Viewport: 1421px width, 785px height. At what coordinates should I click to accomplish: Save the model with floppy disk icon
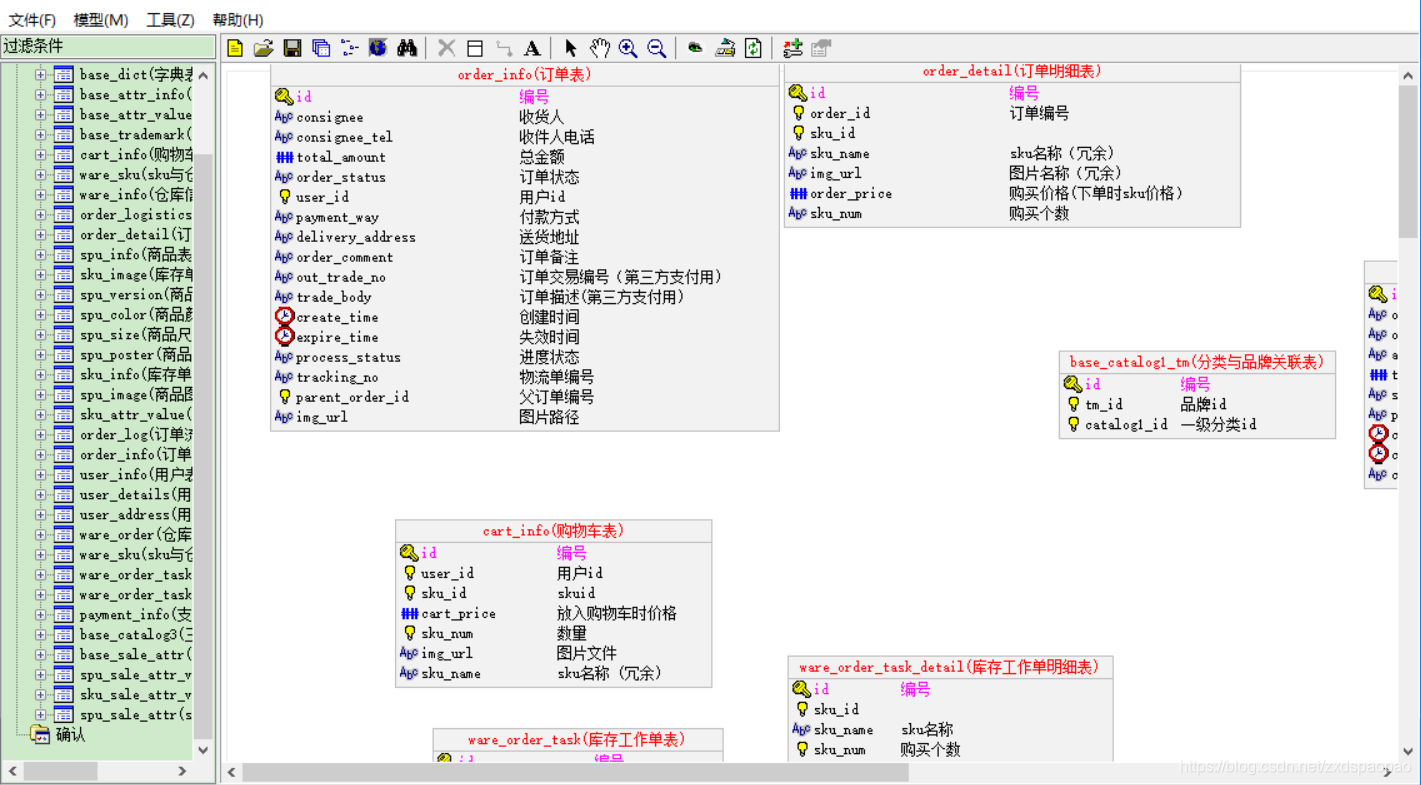[x=292, y=48]
